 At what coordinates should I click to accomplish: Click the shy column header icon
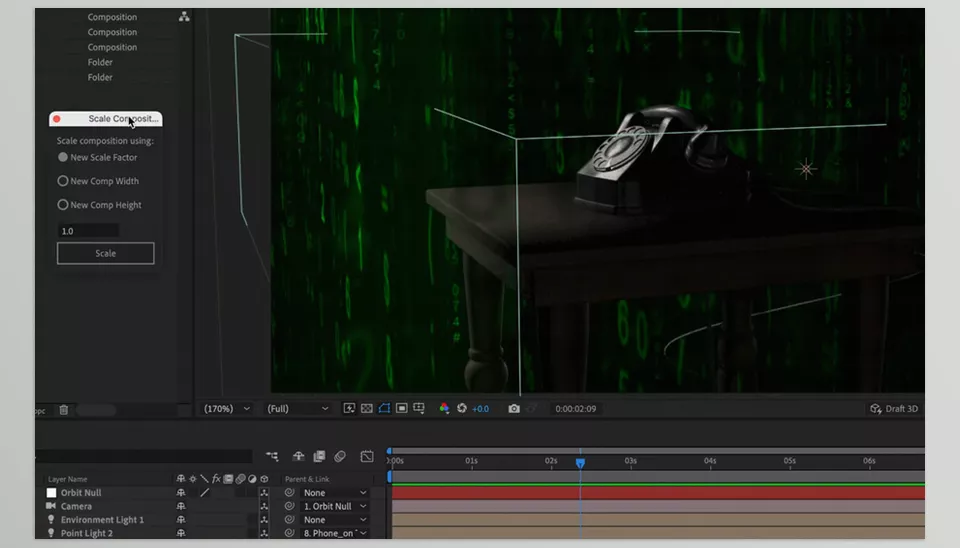point(181,479)
